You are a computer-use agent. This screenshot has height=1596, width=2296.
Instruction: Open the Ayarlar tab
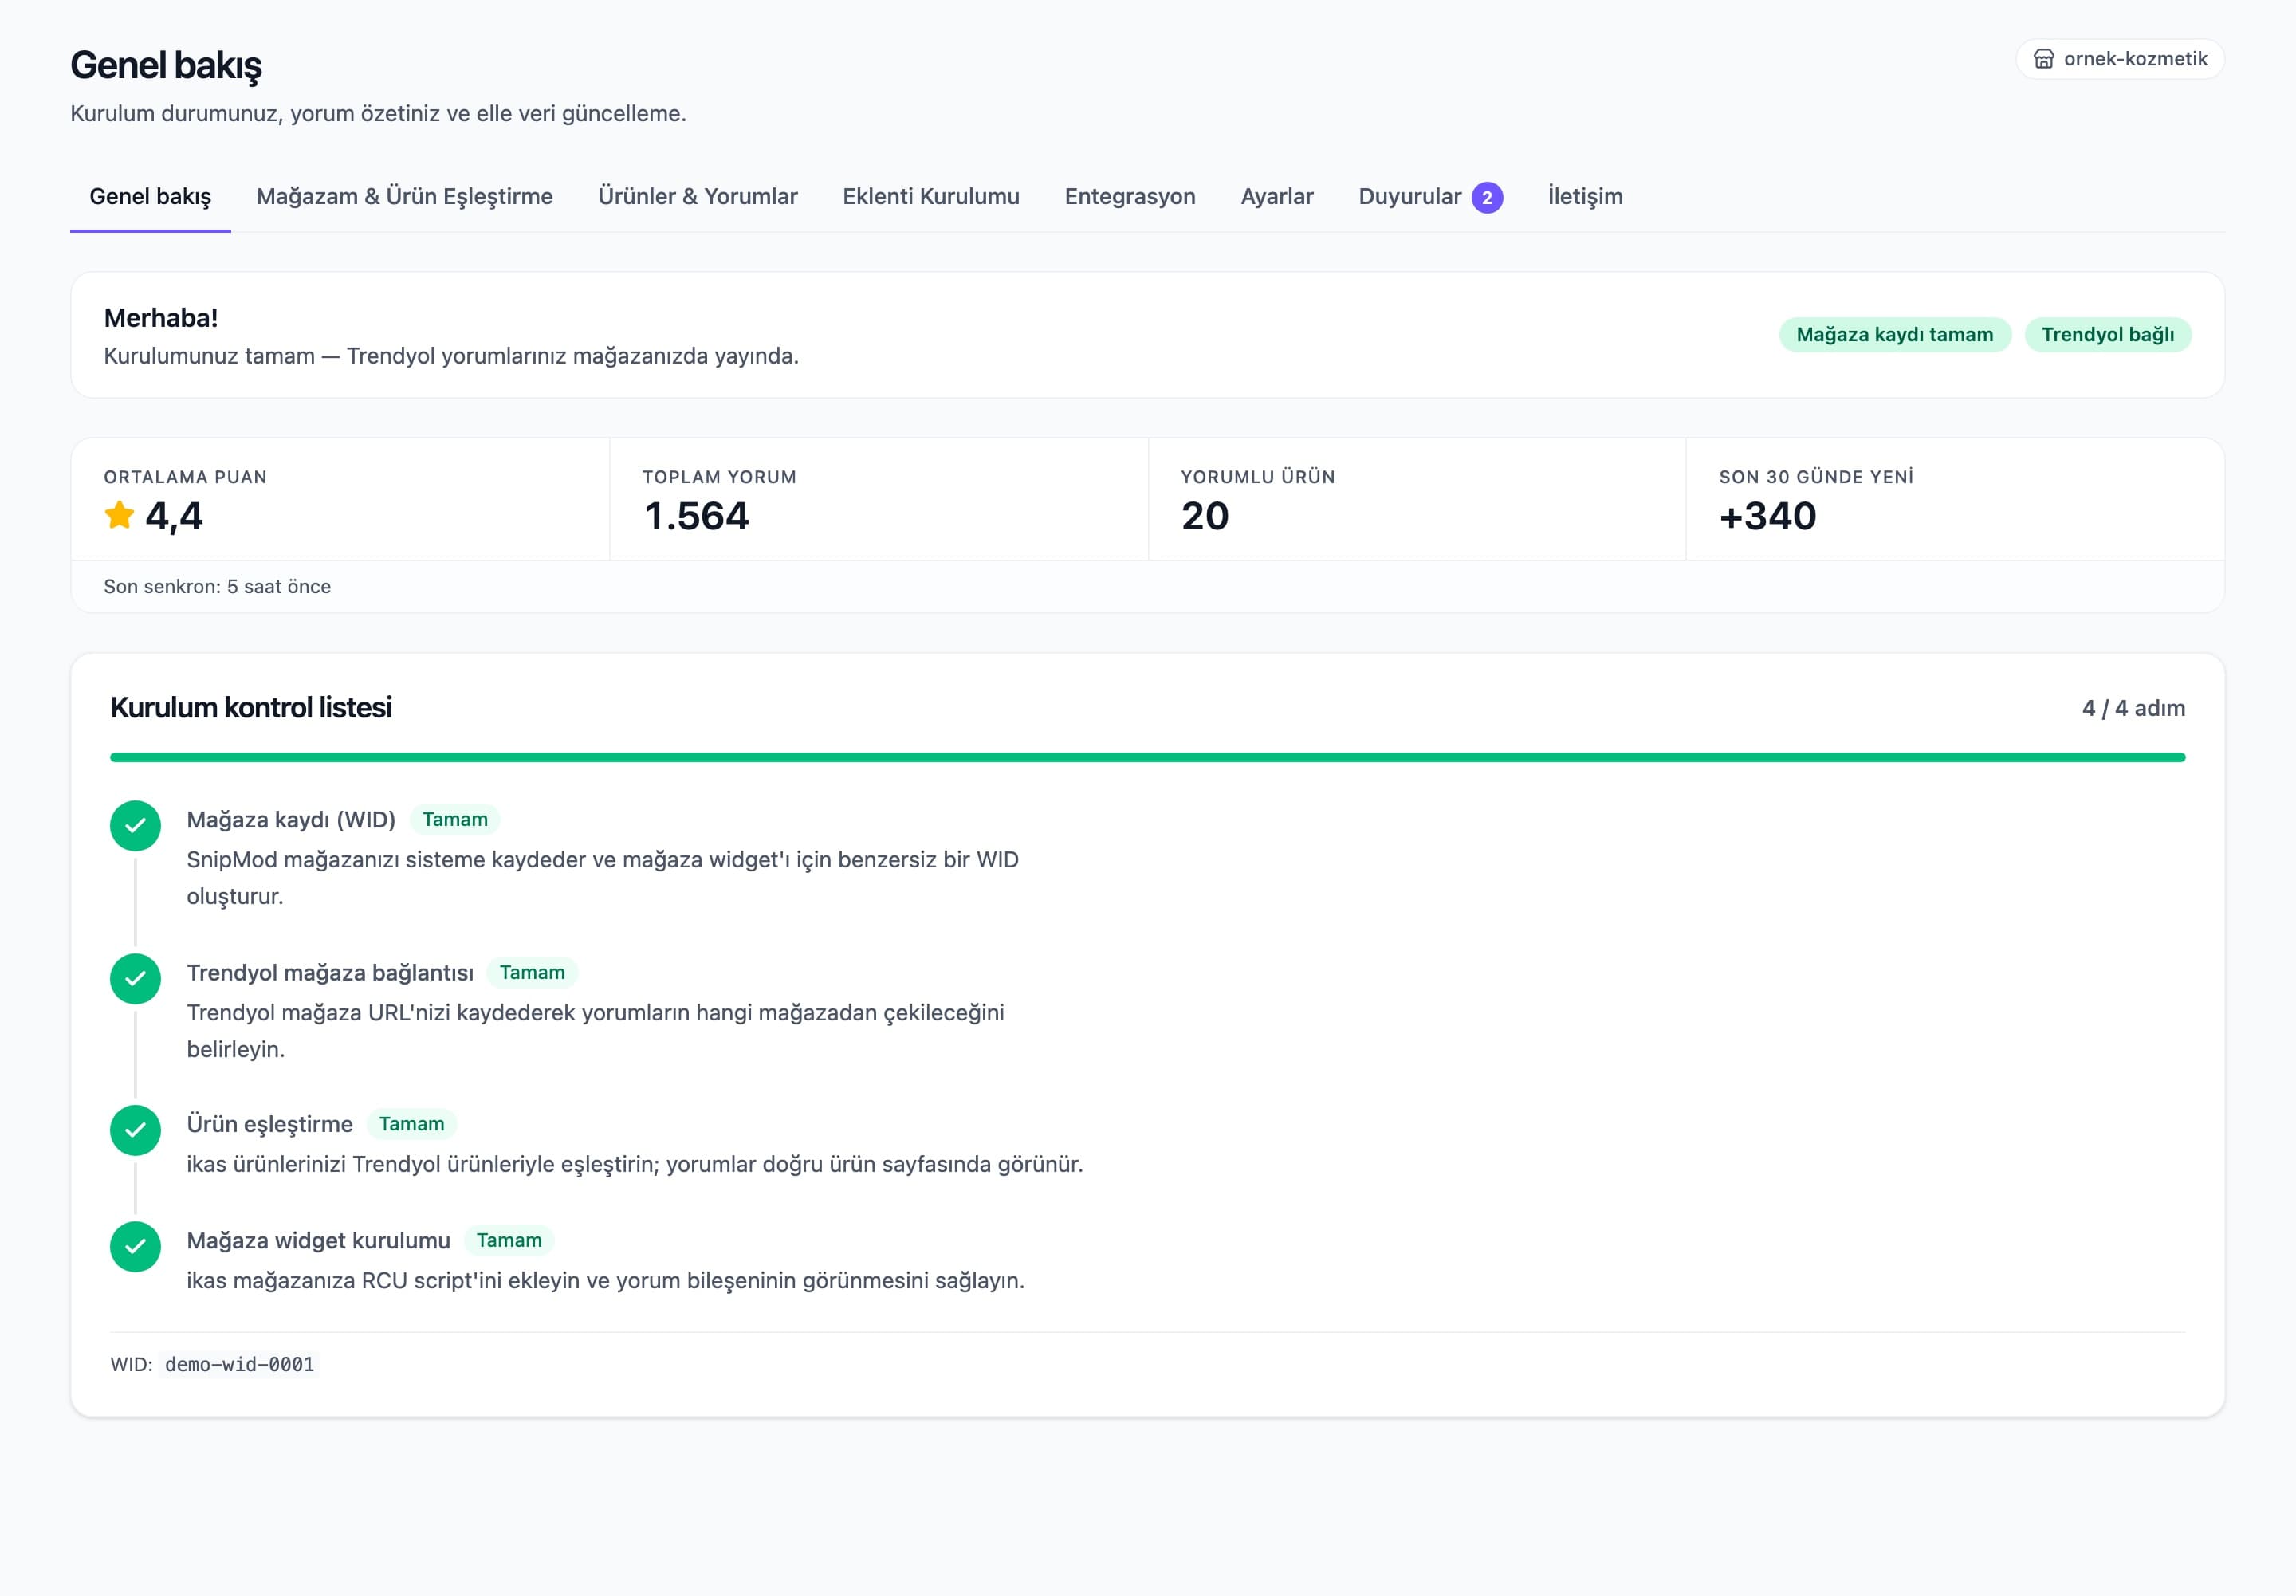[x=1276, y=196]
